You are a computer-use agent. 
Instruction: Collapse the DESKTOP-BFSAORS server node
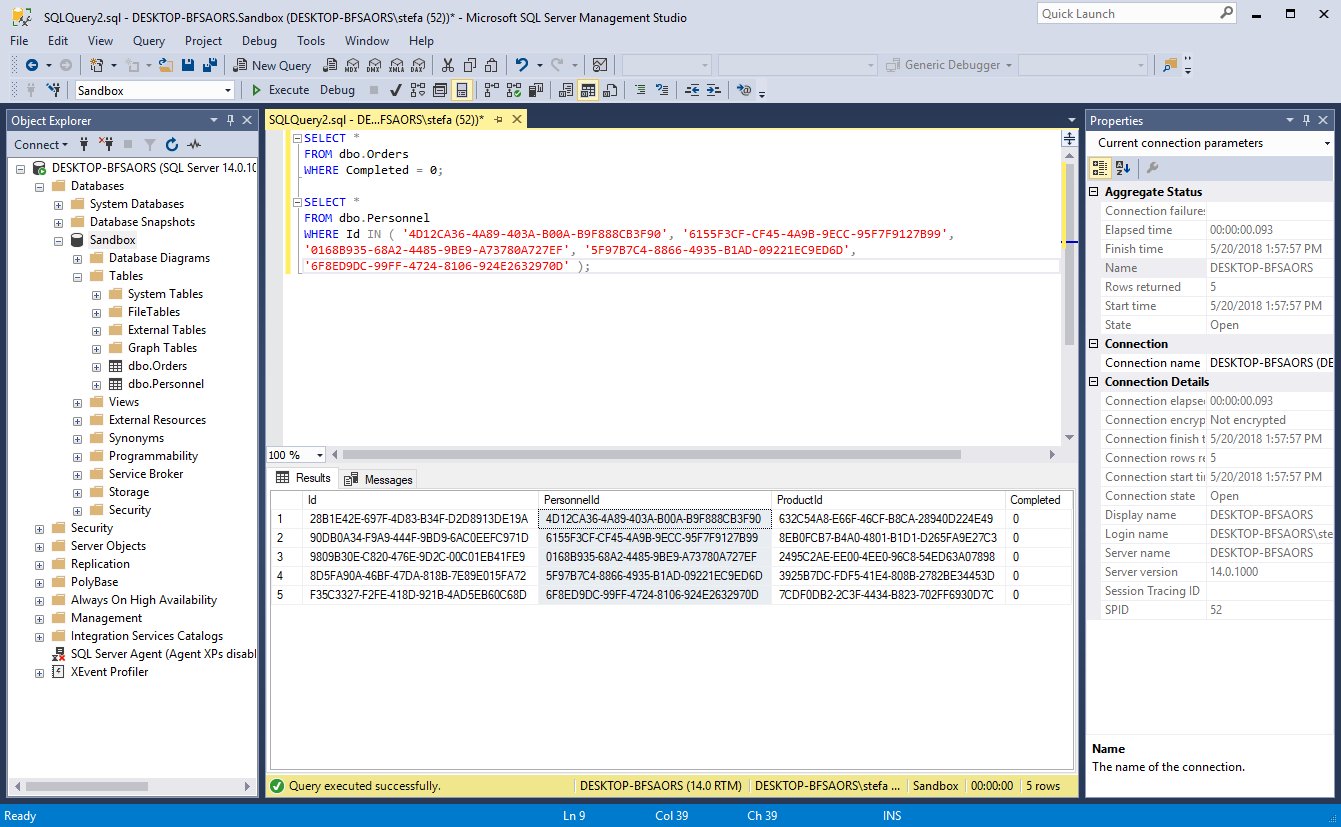pyautogui.click(x=21, y=168)
